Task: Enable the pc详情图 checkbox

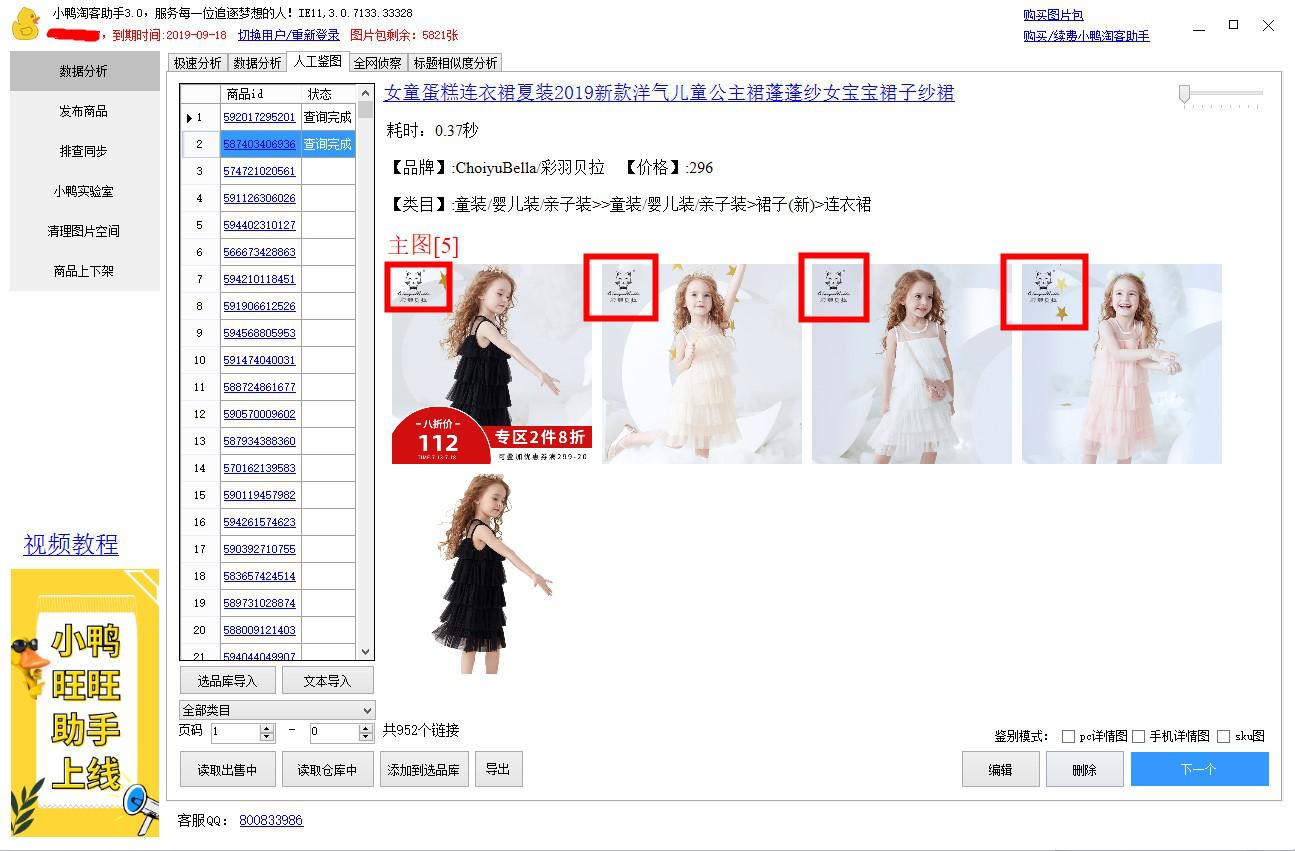Action: (x=1069, y=736)
